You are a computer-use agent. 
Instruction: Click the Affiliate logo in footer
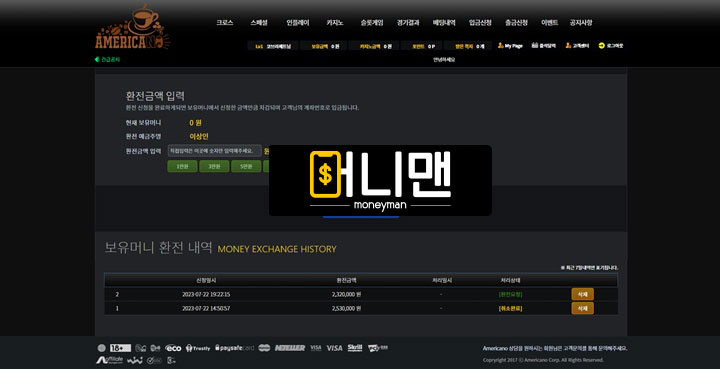point(109,360)
